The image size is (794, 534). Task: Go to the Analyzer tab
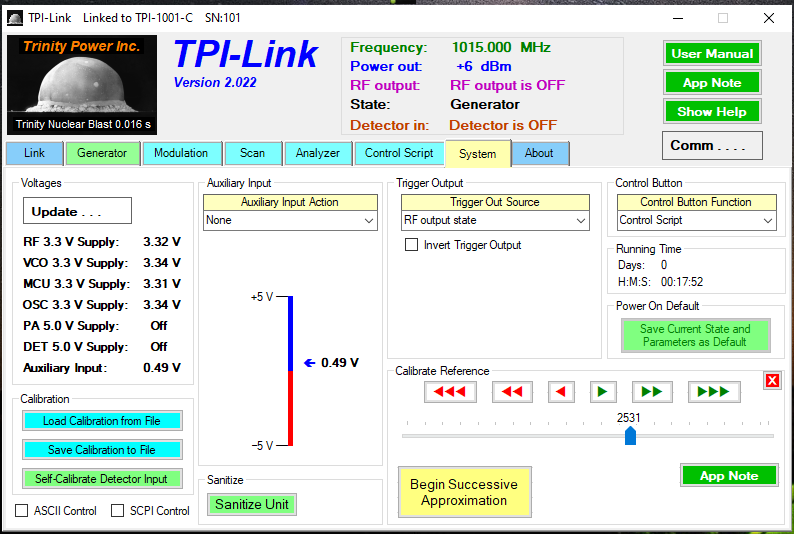[317, 153]
